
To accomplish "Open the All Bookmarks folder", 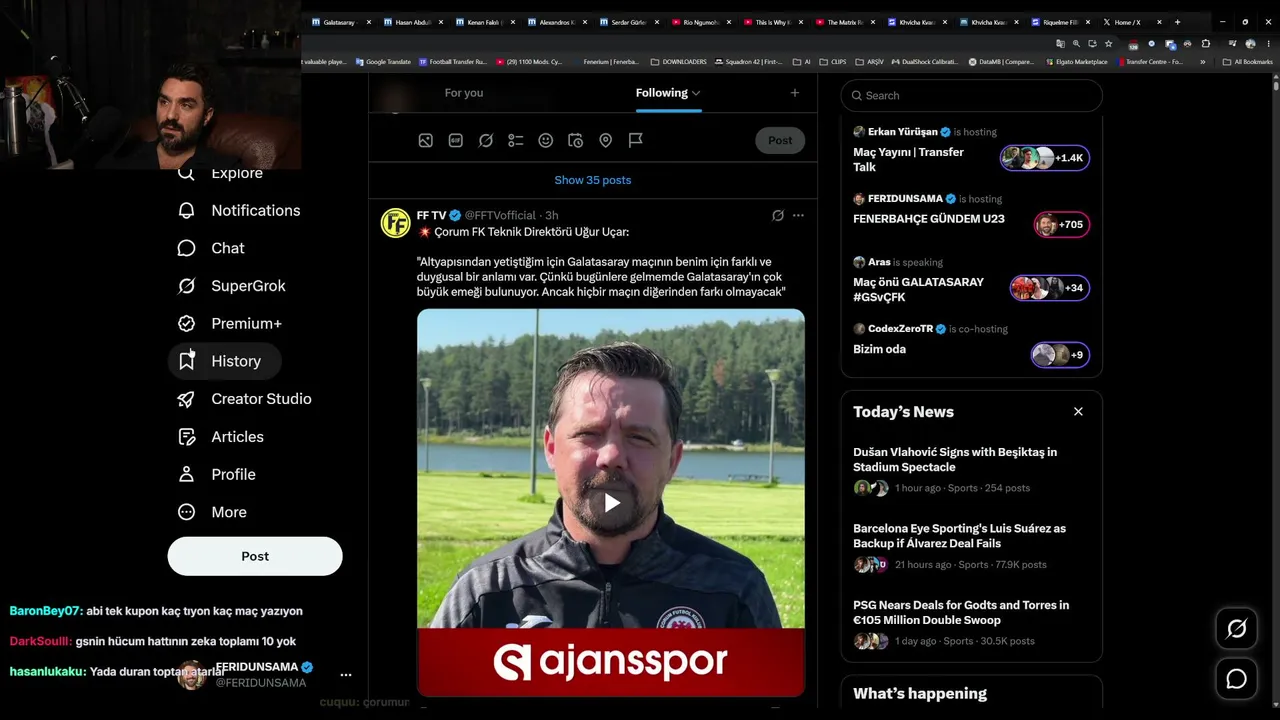I will click(1248, 62).
